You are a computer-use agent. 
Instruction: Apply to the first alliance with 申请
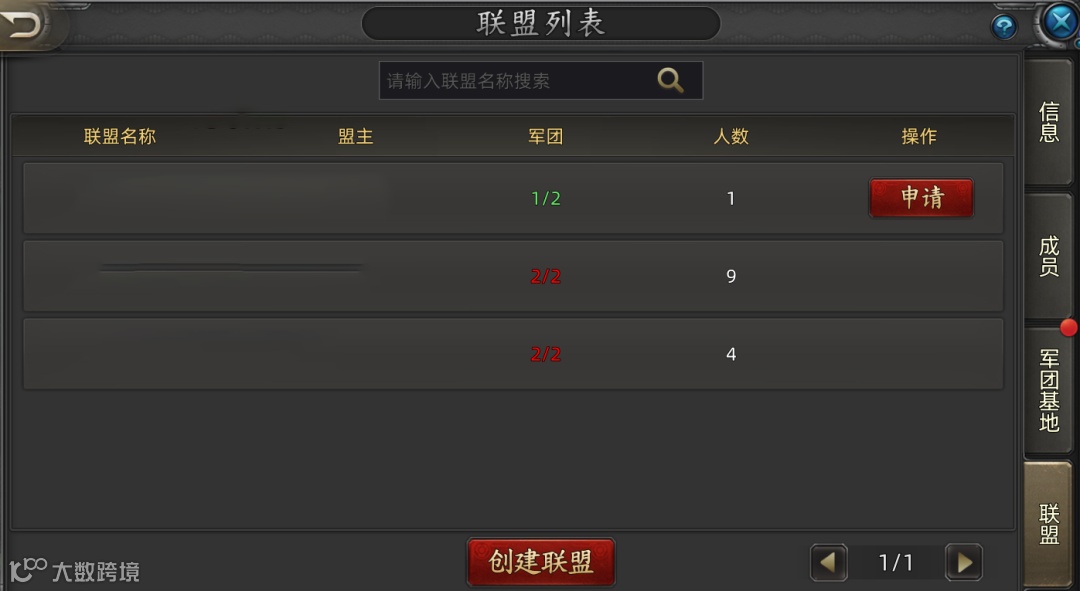pyautogui.click(x=921, y=198)
